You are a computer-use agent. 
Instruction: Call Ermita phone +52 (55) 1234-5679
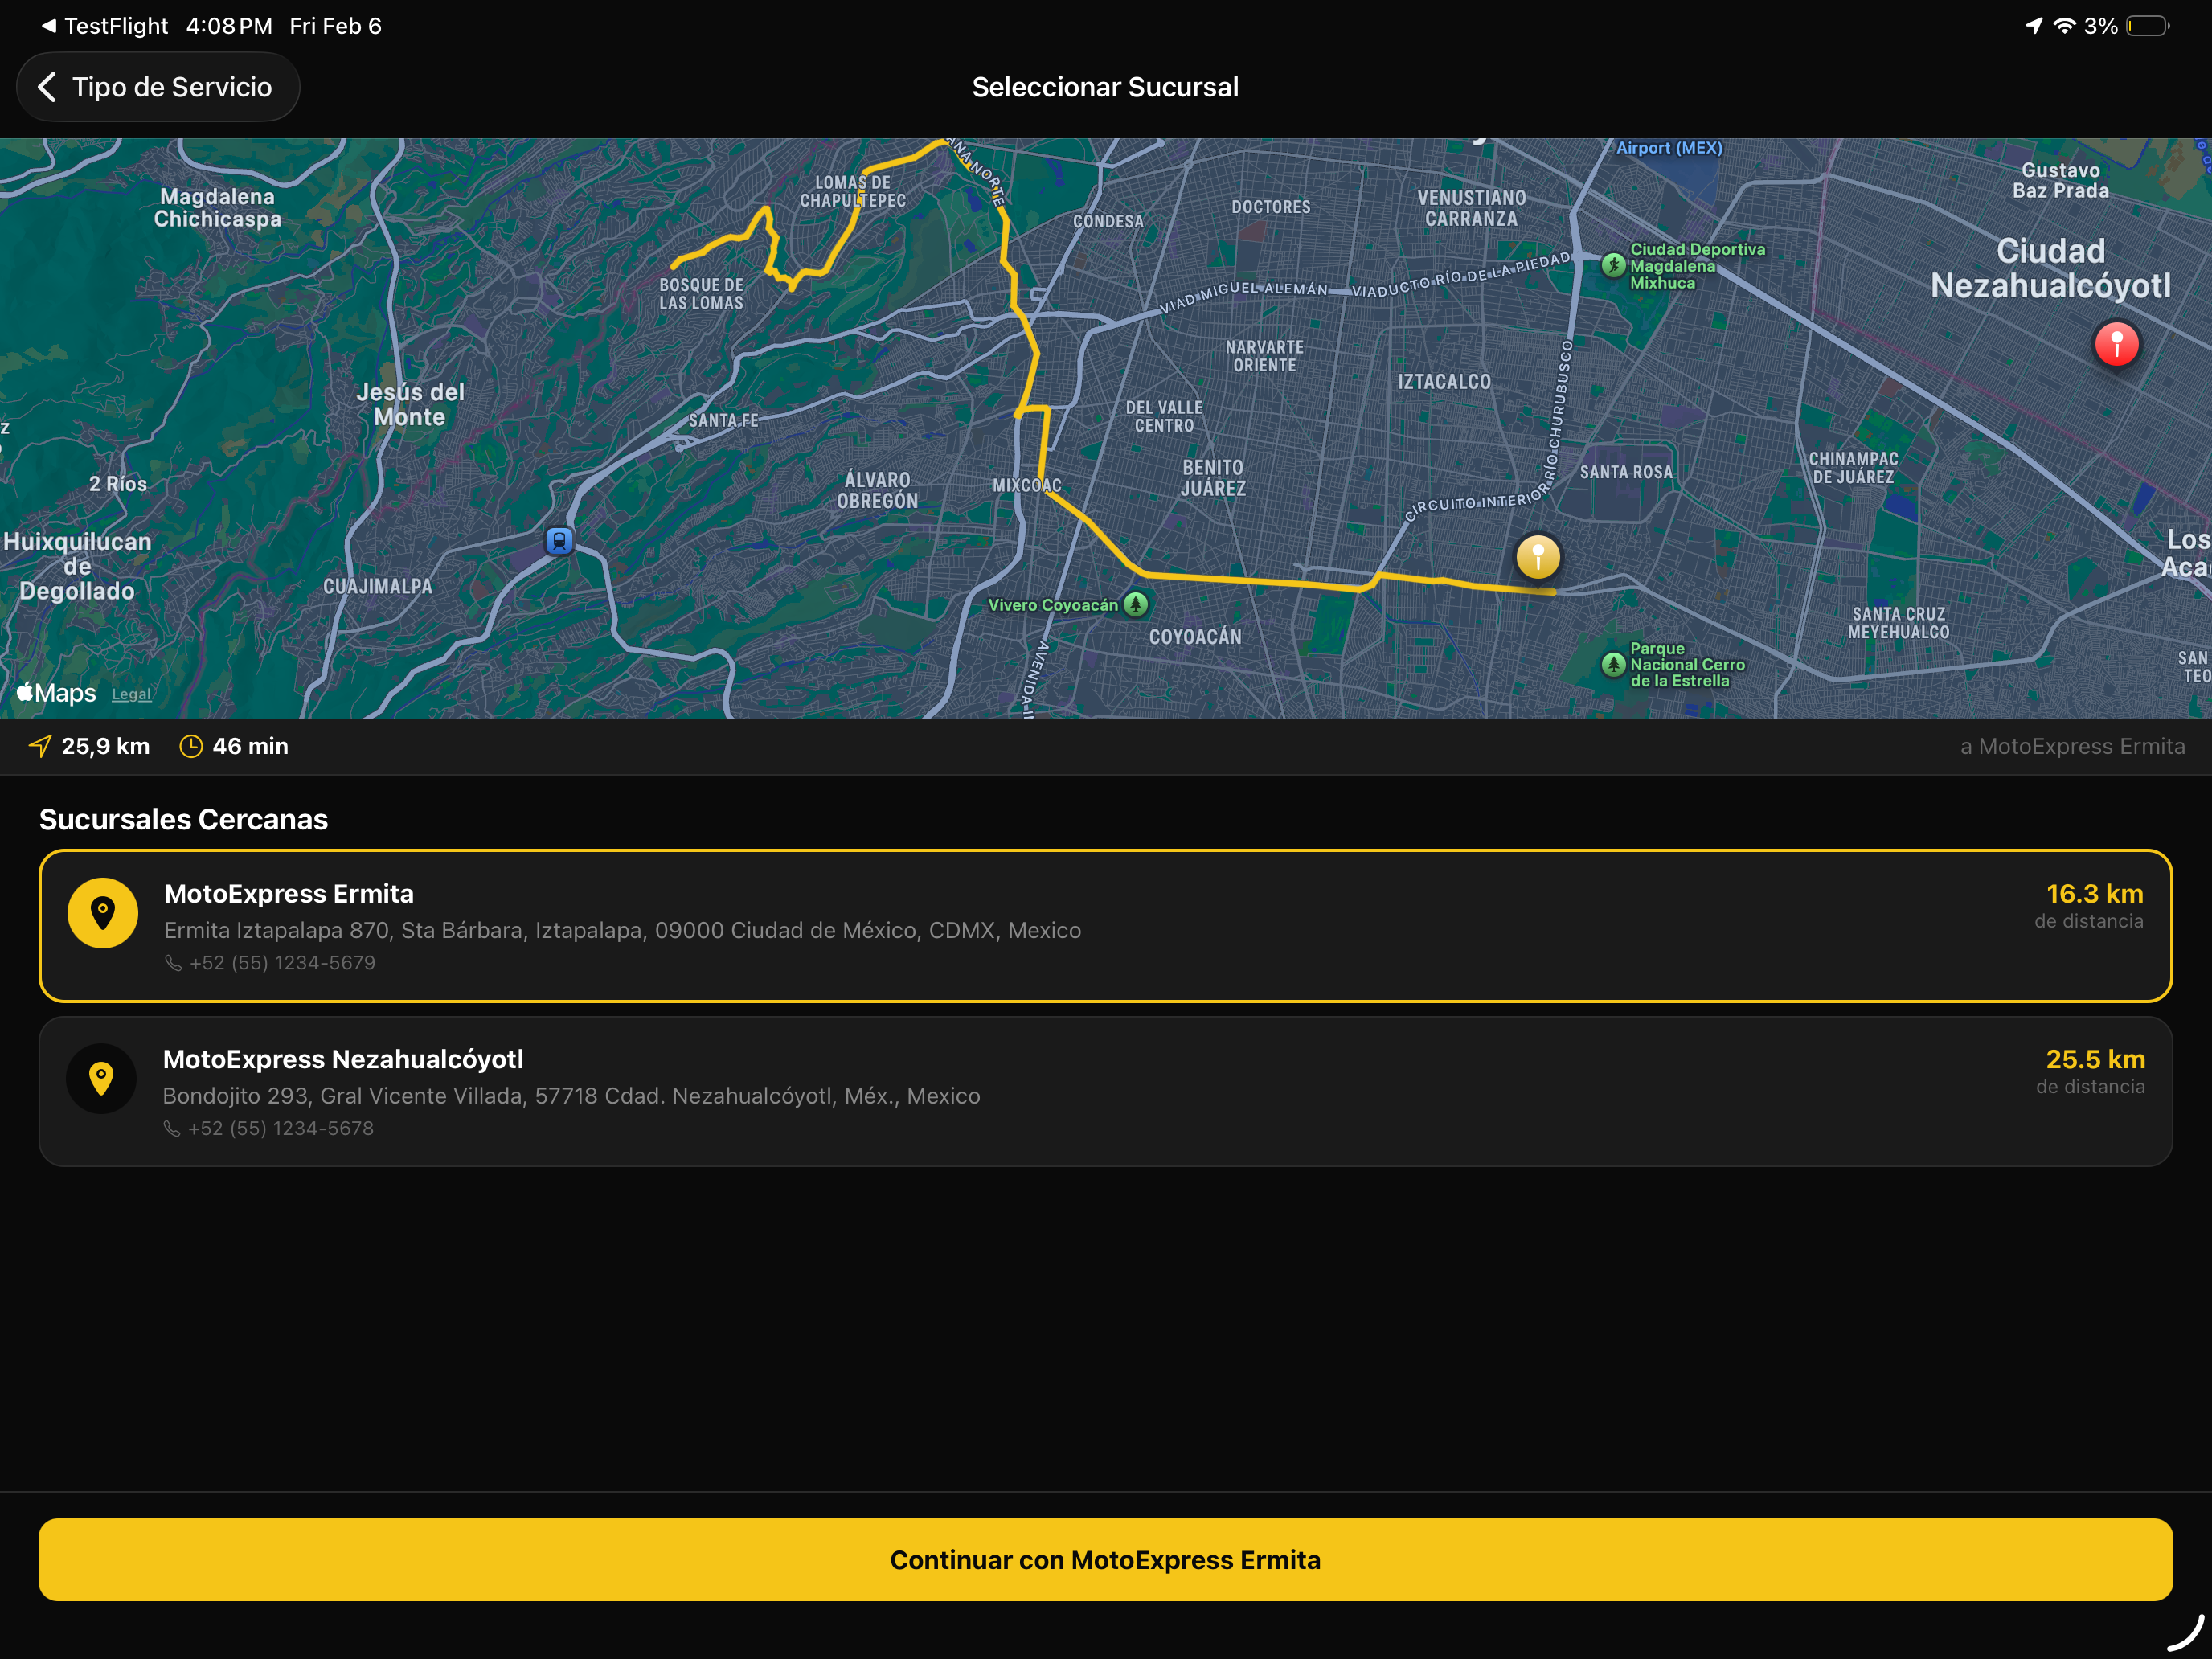[282, 963]
